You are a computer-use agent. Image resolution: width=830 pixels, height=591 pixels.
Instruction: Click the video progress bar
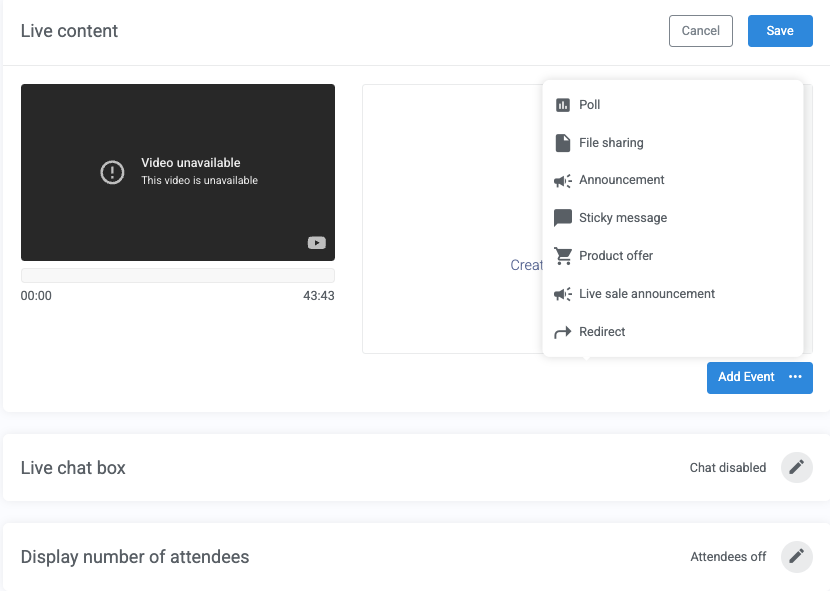177,275
